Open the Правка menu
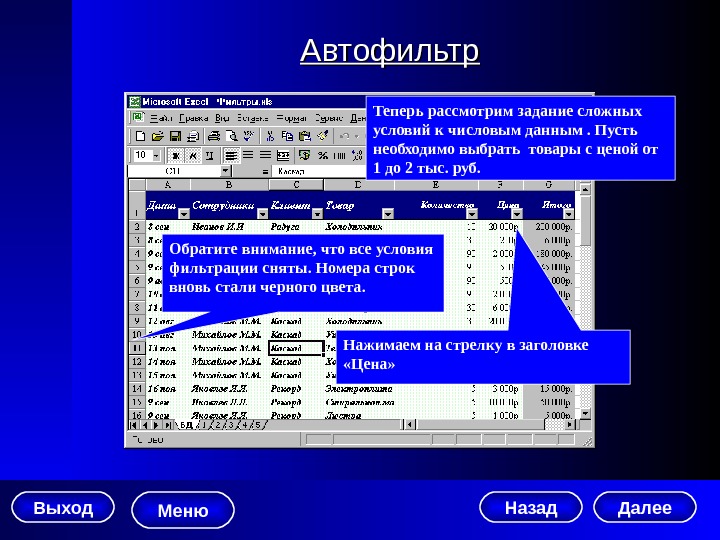The width and height of the screenshot is (720, 540). pos(194,118)
